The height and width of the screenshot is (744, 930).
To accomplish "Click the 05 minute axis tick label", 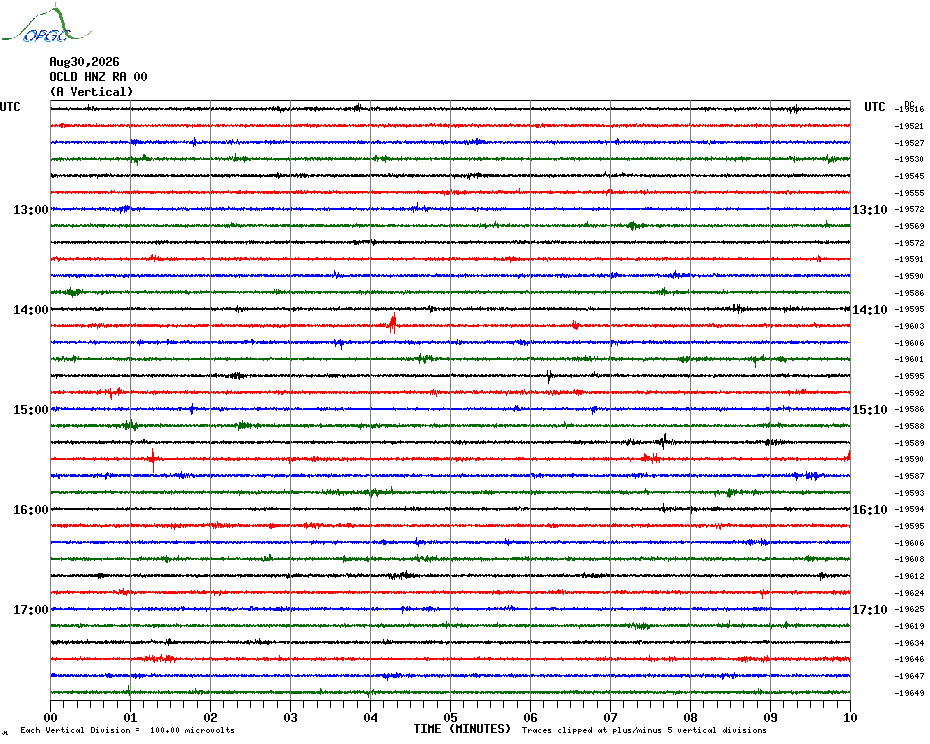I will pos(451,717).
